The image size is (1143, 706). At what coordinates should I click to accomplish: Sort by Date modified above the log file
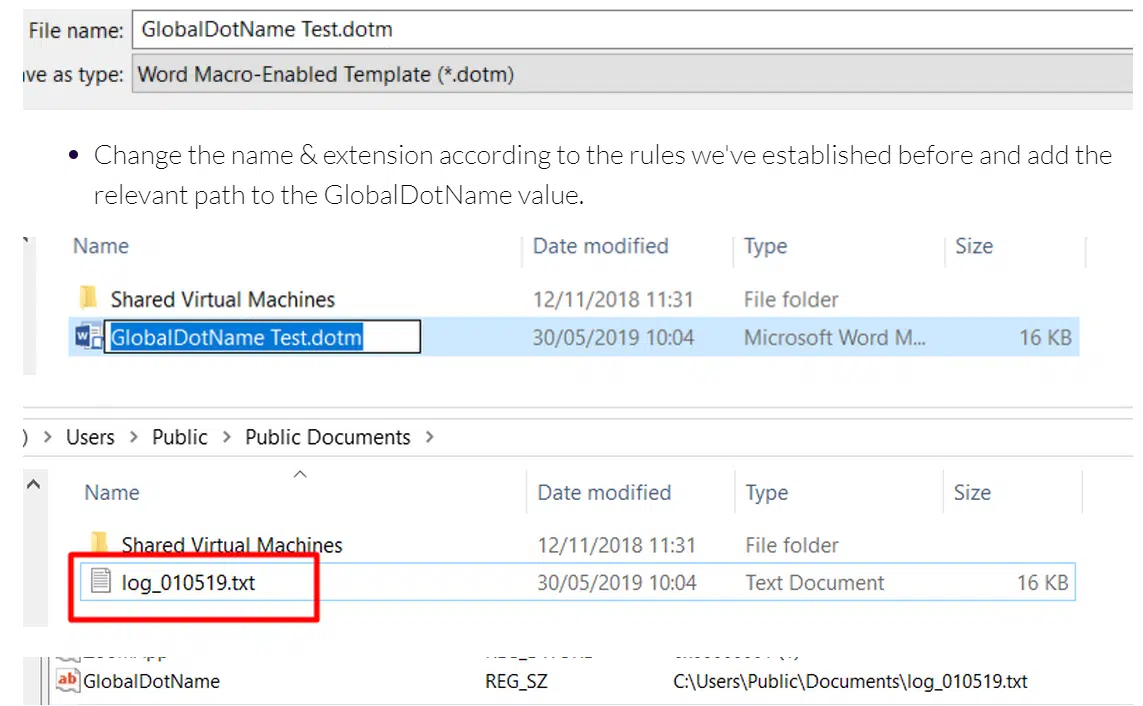click(x=604, y=492)
